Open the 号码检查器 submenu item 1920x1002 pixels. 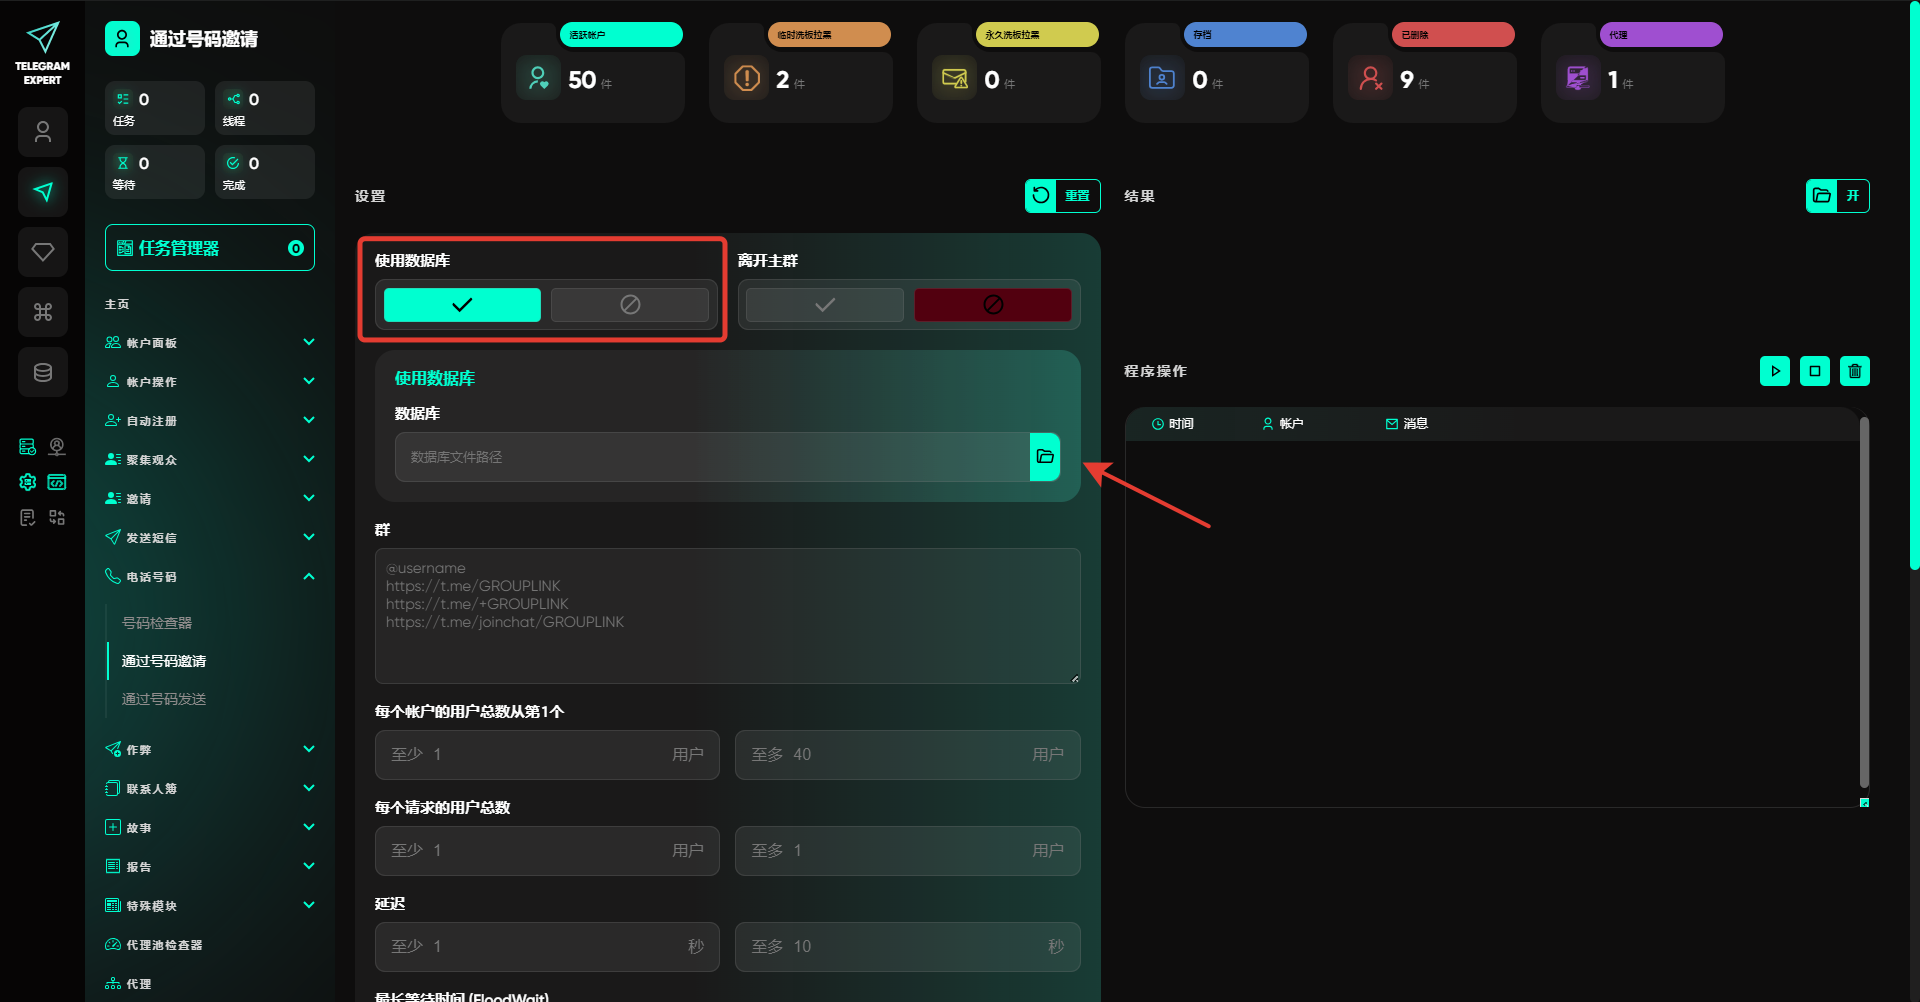tap(157, 623)
